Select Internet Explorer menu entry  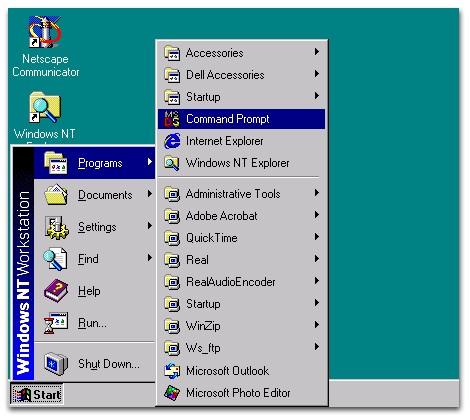pos(241,141)
